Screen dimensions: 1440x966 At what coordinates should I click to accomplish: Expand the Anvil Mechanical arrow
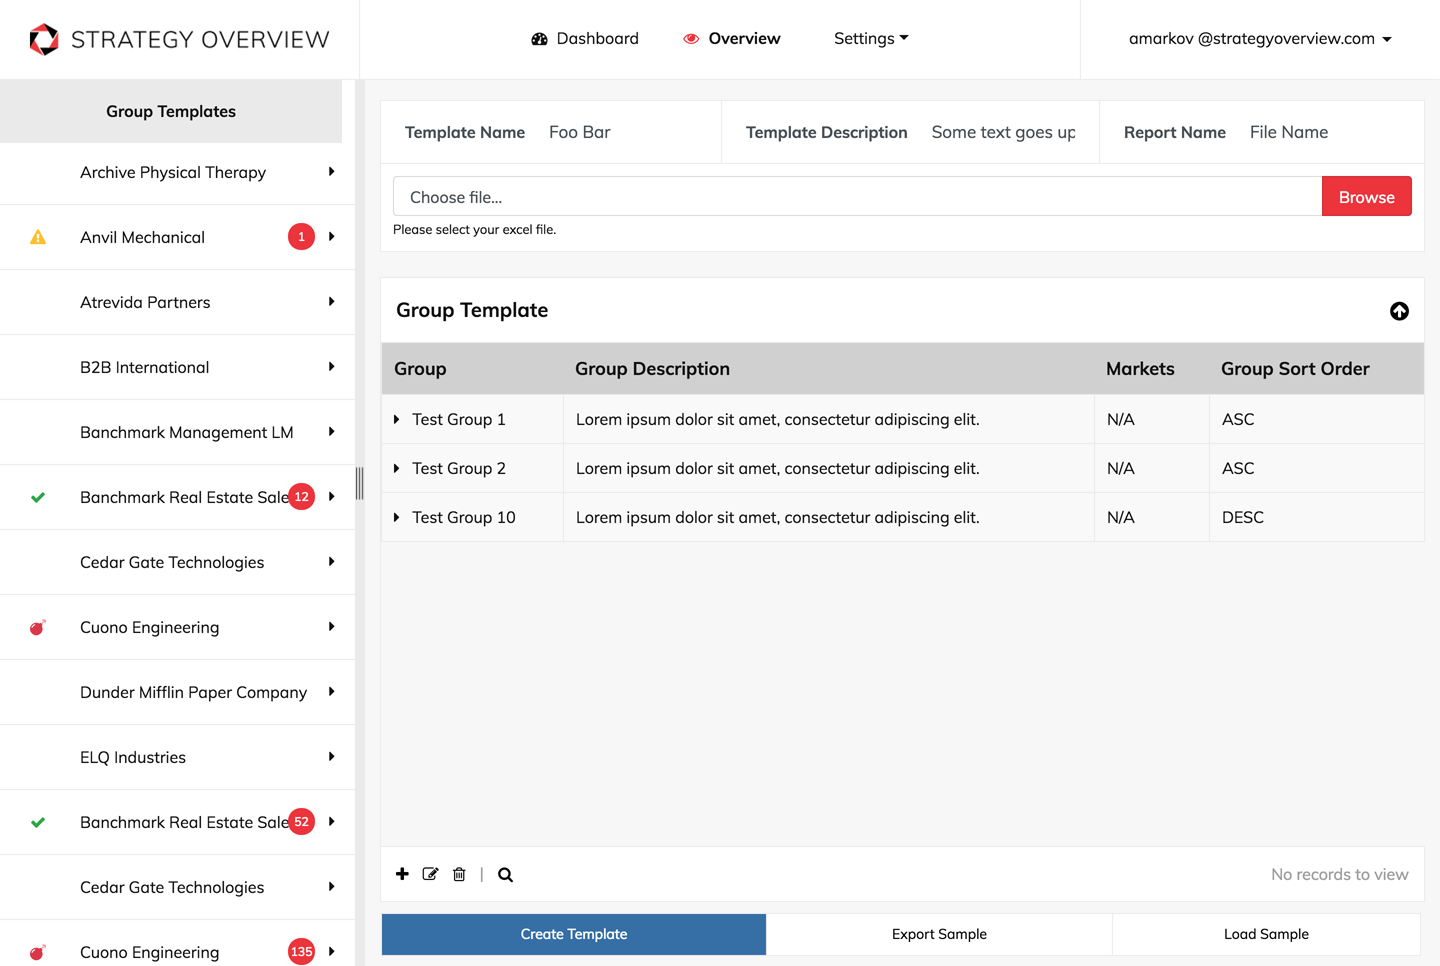tap(331, 237)
